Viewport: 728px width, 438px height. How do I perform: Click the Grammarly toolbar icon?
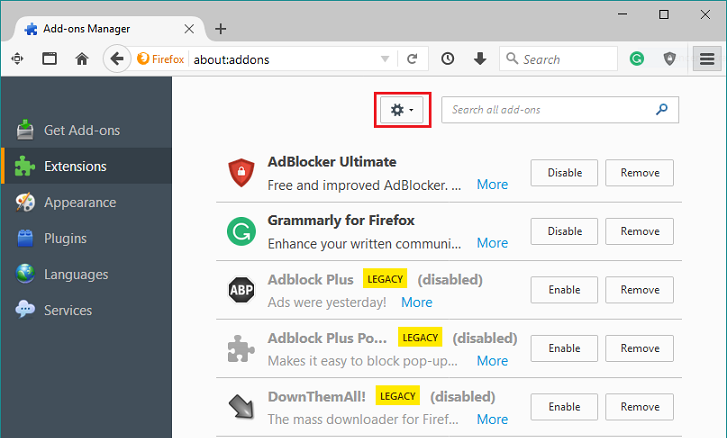click(x=637, y=59)
